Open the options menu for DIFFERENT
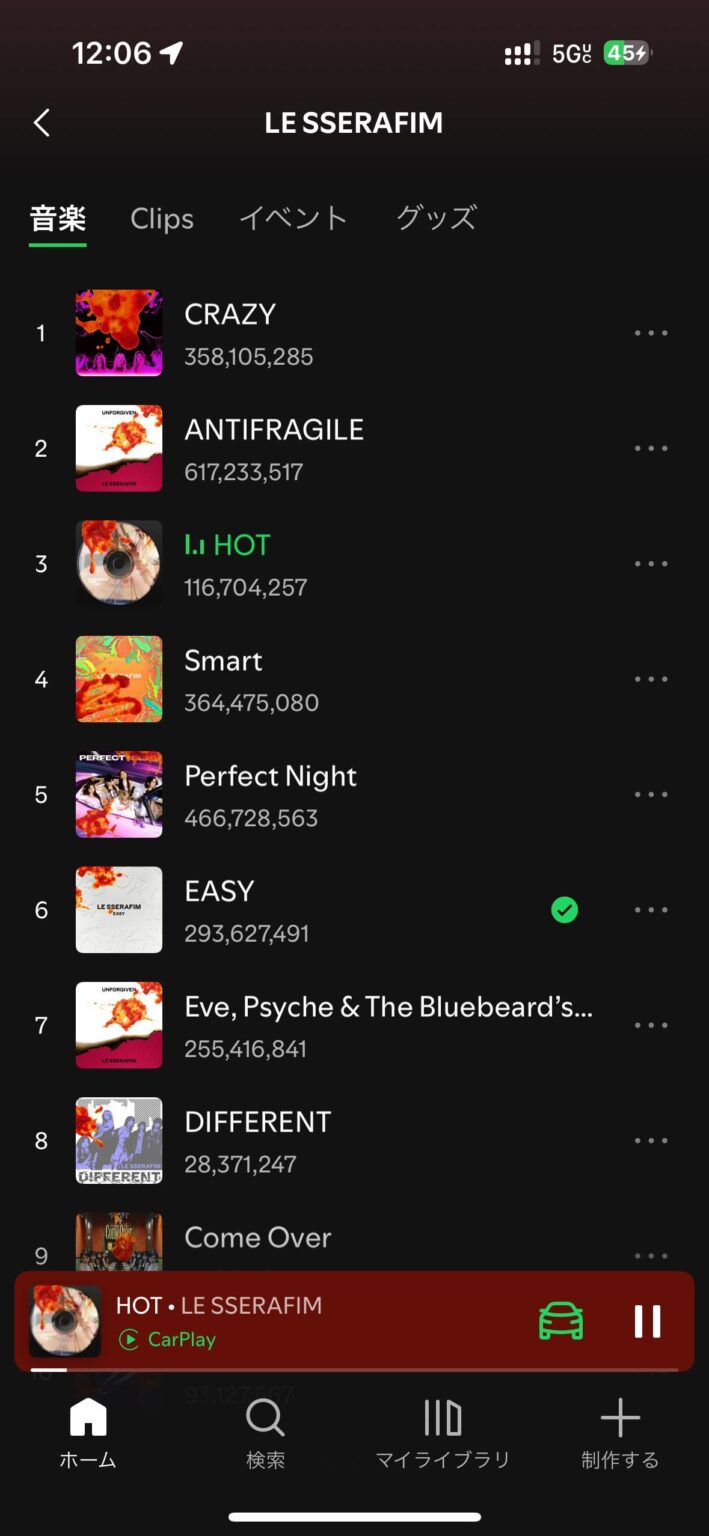This screenshot has width=709, height=1536. [x=651, y=1140]
